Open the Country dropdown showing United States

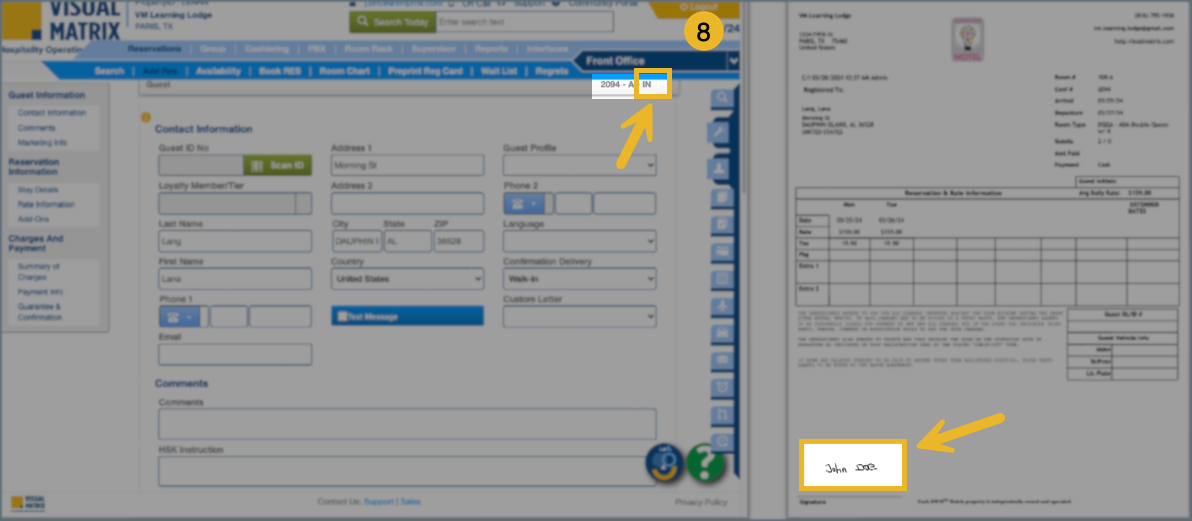(x=407, y=279)
